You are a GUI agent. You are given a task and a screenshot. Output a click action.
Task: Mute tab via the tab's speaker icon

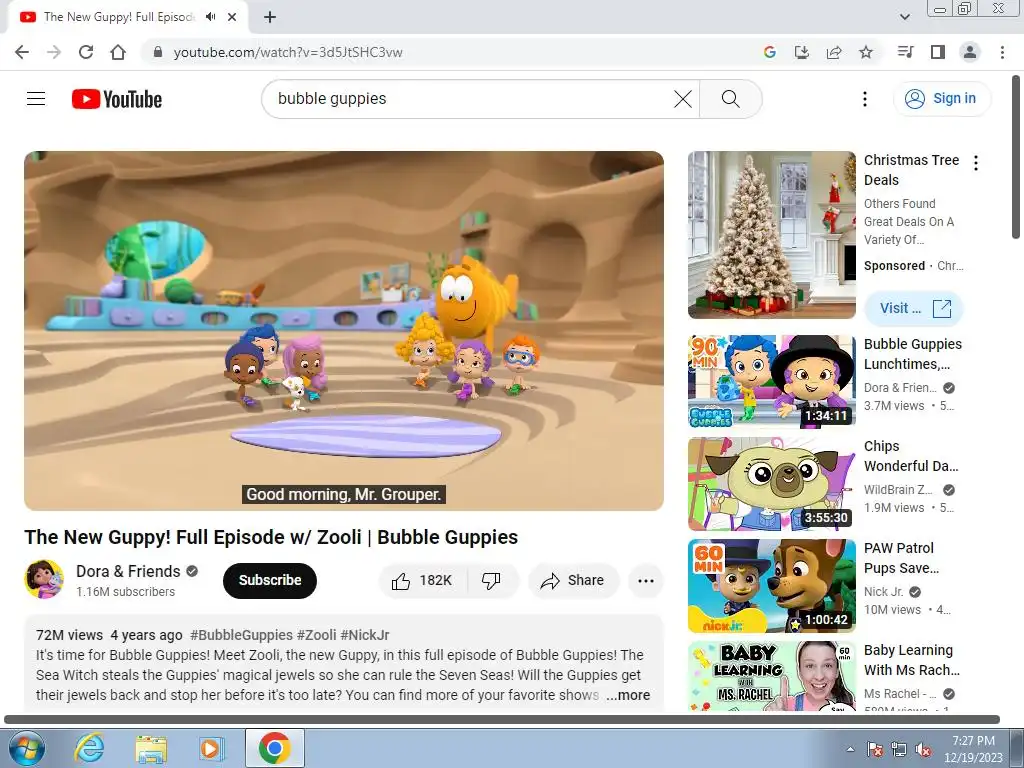tap(210, 17)
